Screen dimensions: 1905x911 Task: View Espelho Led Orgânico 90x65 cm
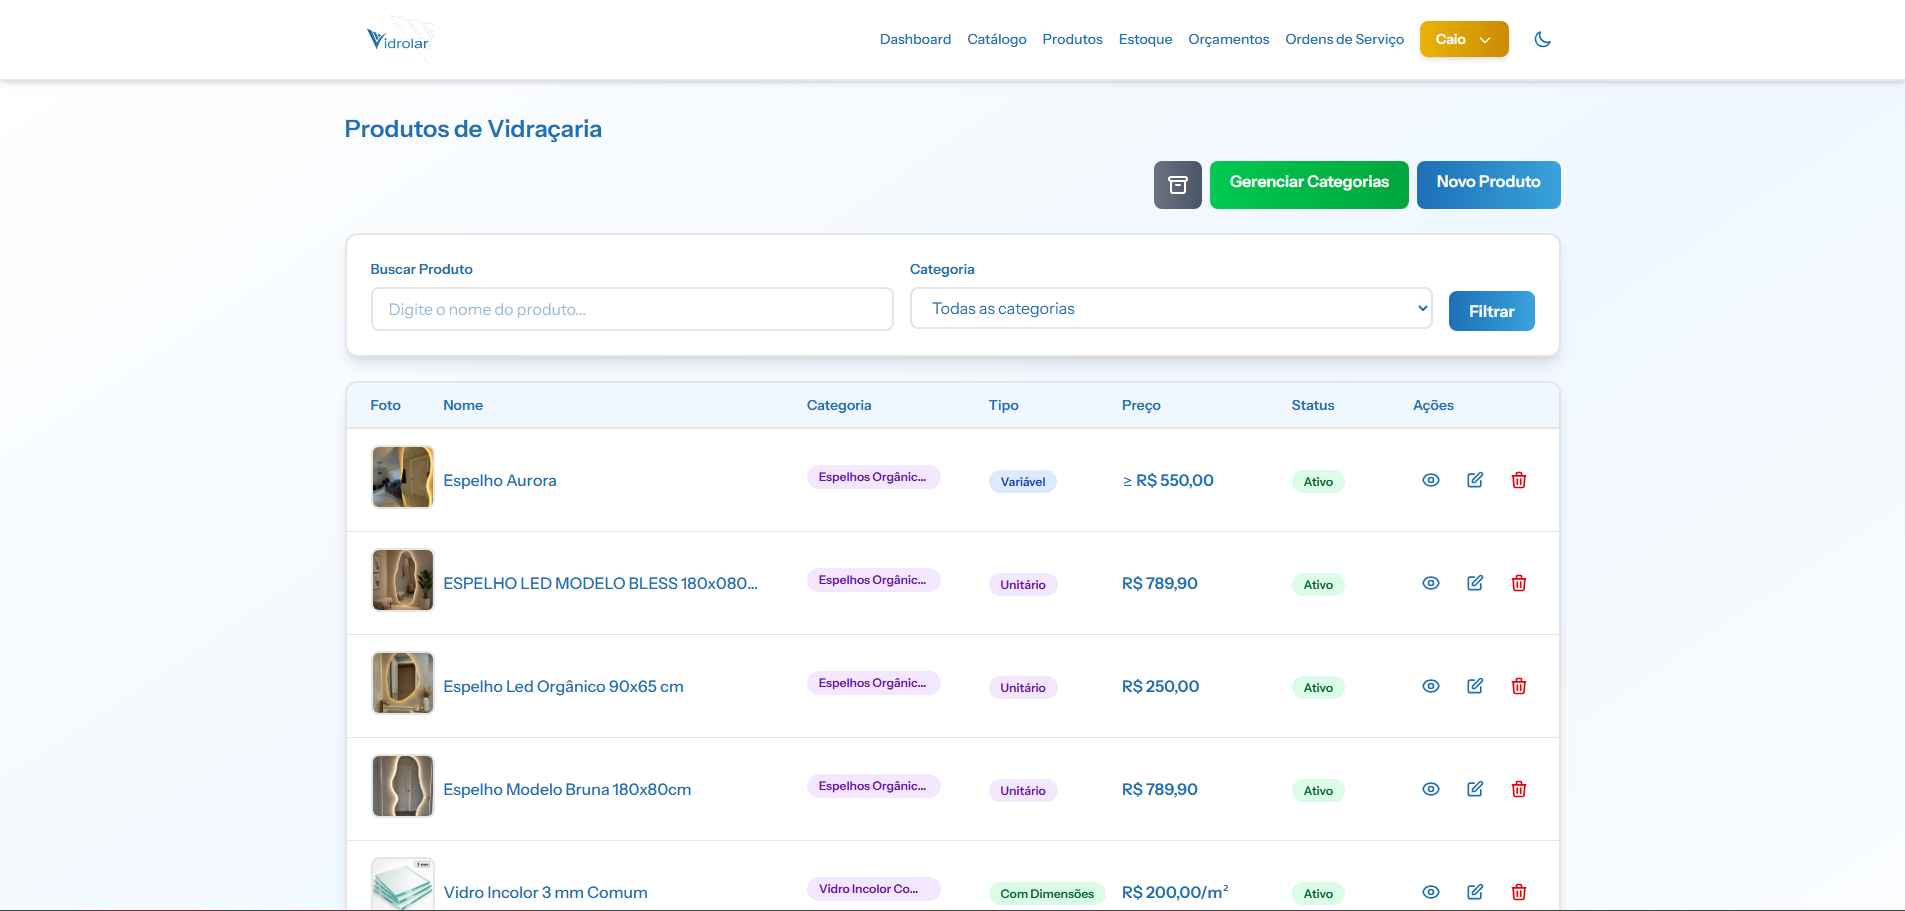(1431, 686)
